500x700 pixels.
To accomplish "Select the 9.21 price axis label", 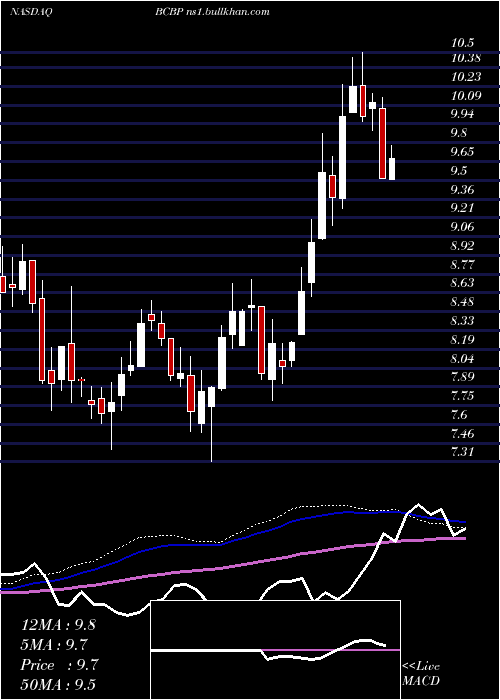I will click(x=462, y=208).
